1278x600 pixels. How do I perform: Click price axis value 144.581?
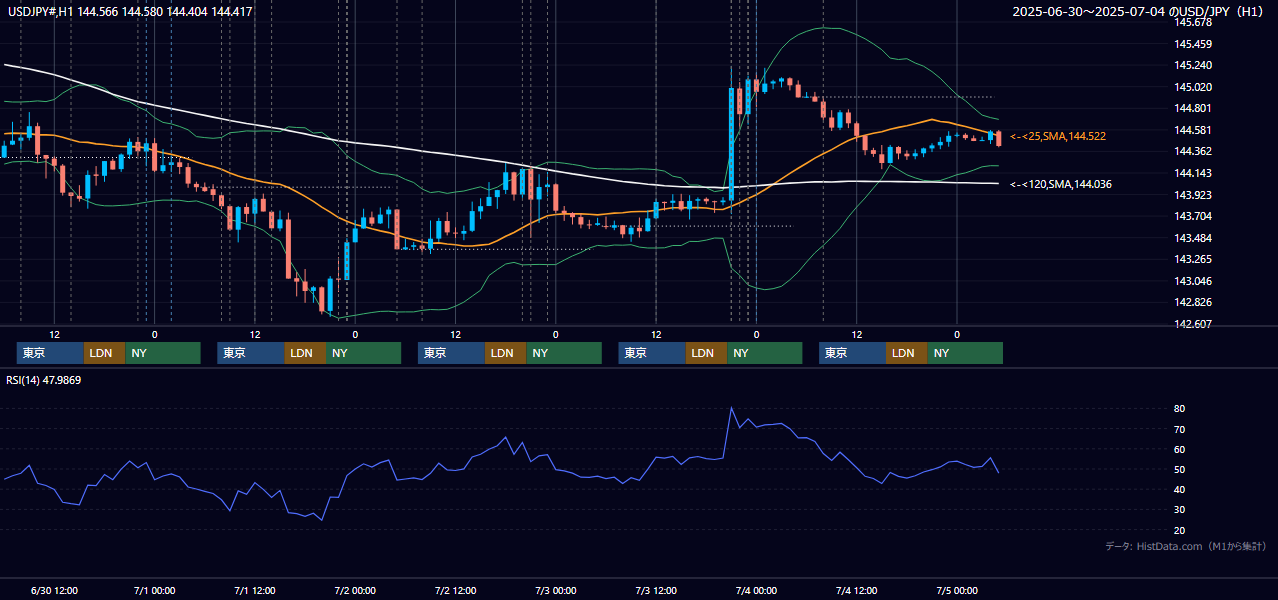click(1193, 130)
